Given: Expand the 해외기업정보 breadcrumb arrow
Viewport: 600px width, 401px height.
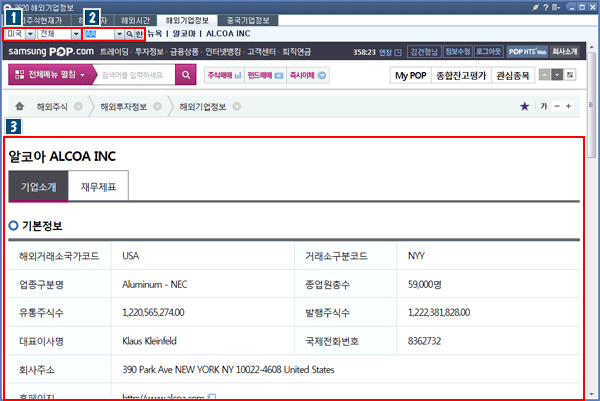Looking at the screenshot, I should click(x=236, y=106).
